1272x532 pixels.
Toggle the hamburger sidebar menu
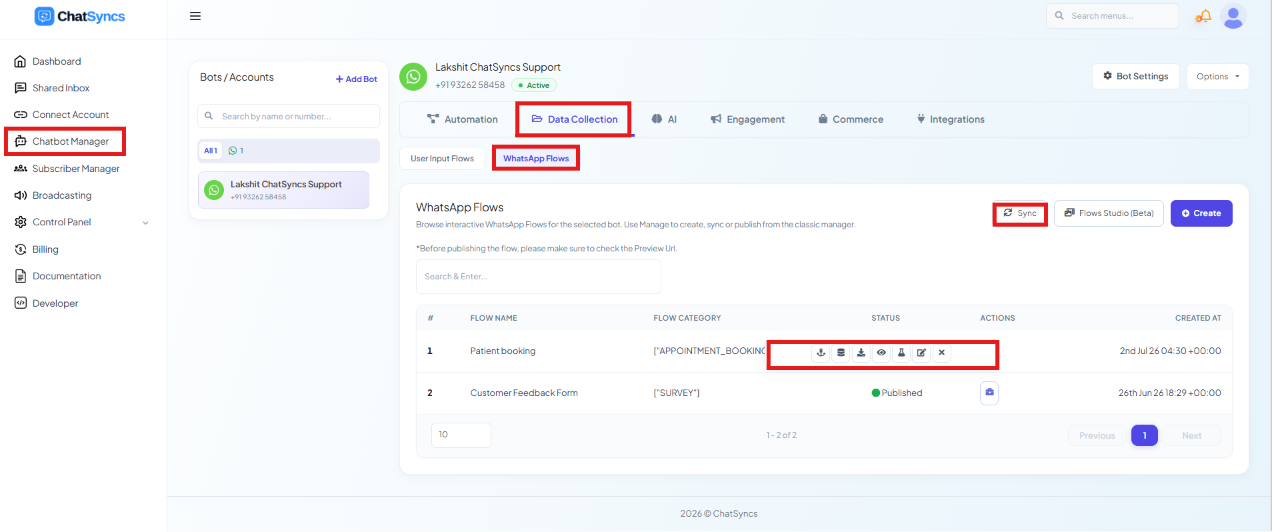(195, 16)
